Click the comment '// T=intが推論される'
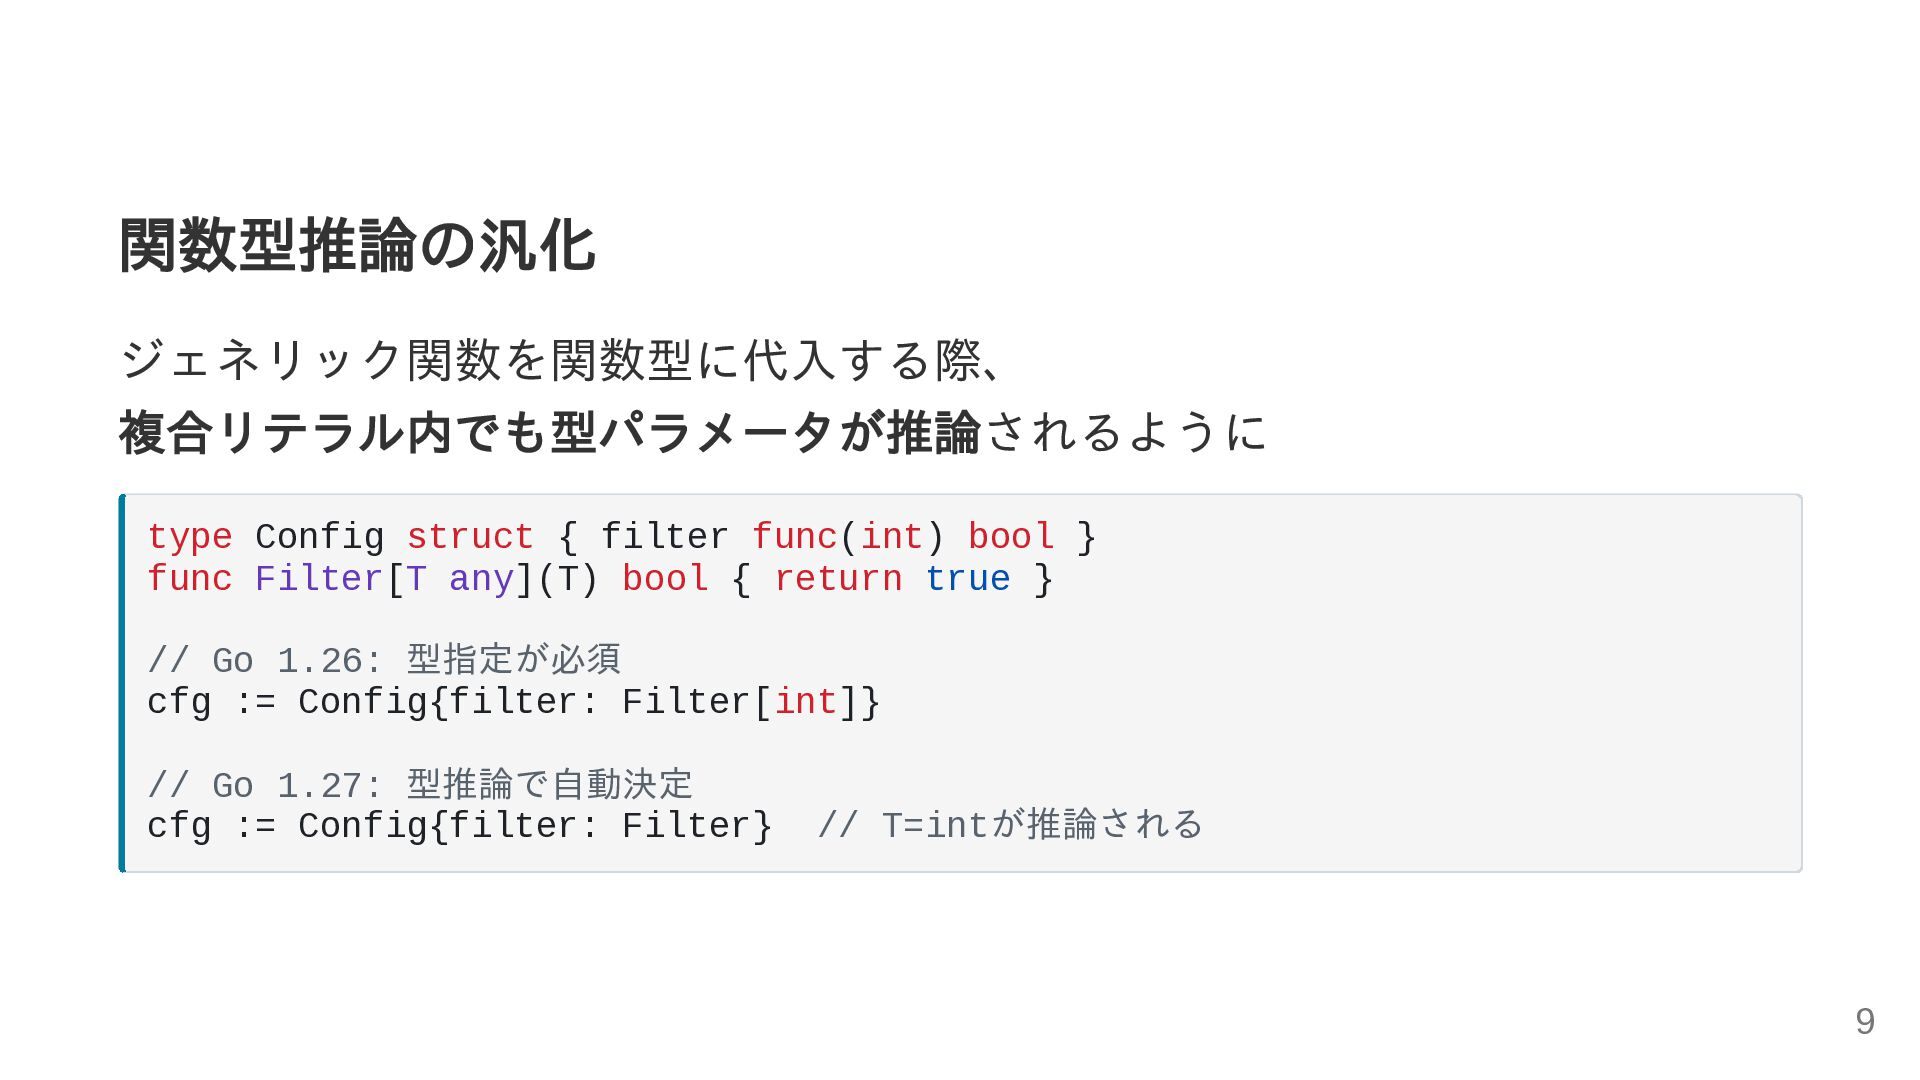The image size is (1920, 1080). (1010, 825)
